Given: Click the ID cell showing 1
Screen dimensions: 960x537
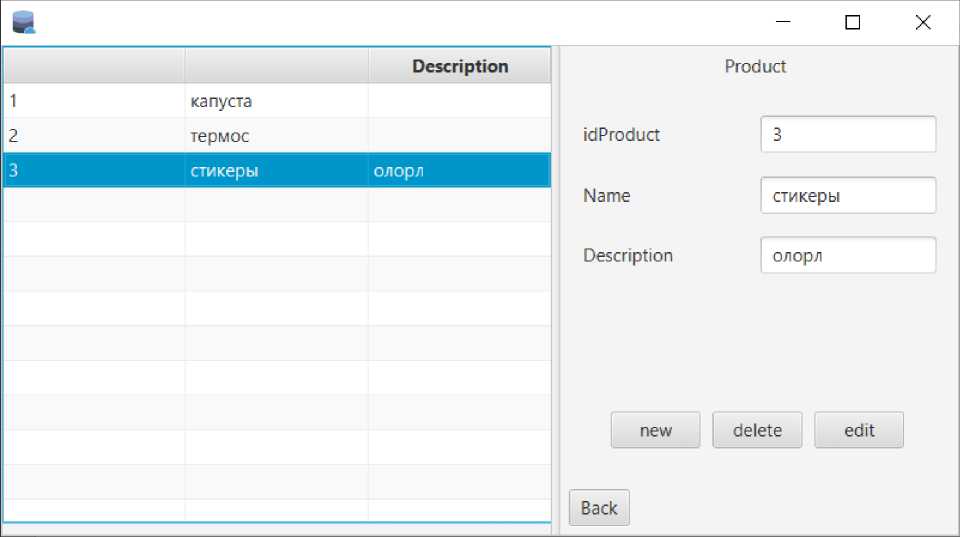Looking at the screenshot, I should tap(94, 101).
